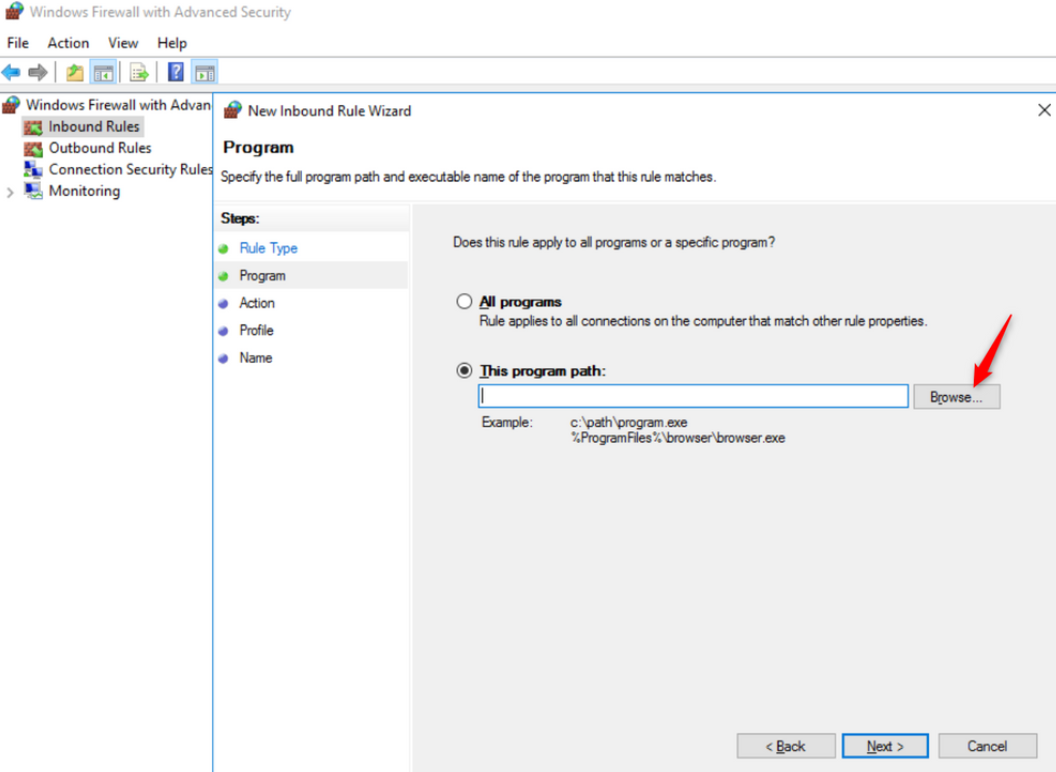This screenshot has width=1056, height=772.
Task: Open the Action menu
Action: (68, 43)
